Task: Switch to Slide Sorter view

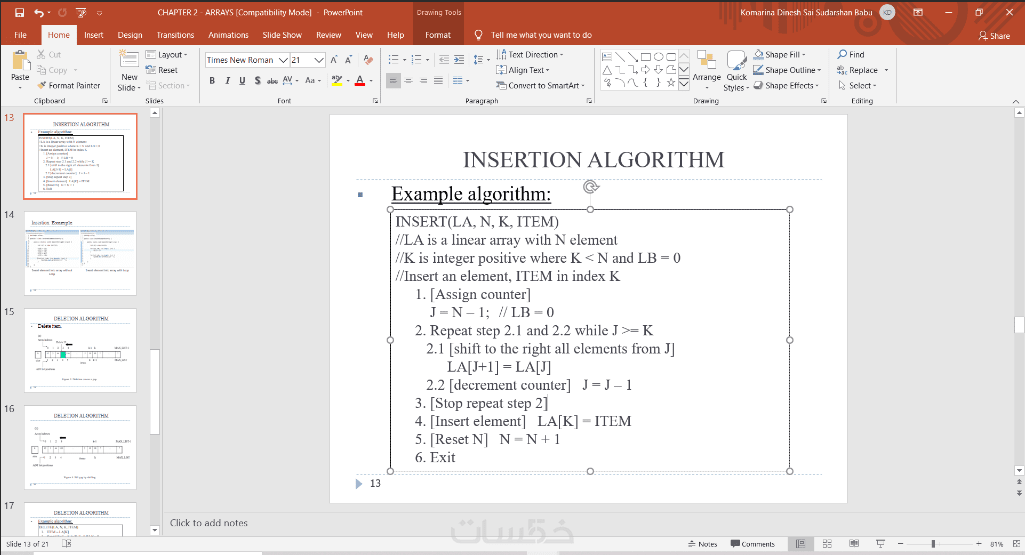Action: click(x=827, y=544)
